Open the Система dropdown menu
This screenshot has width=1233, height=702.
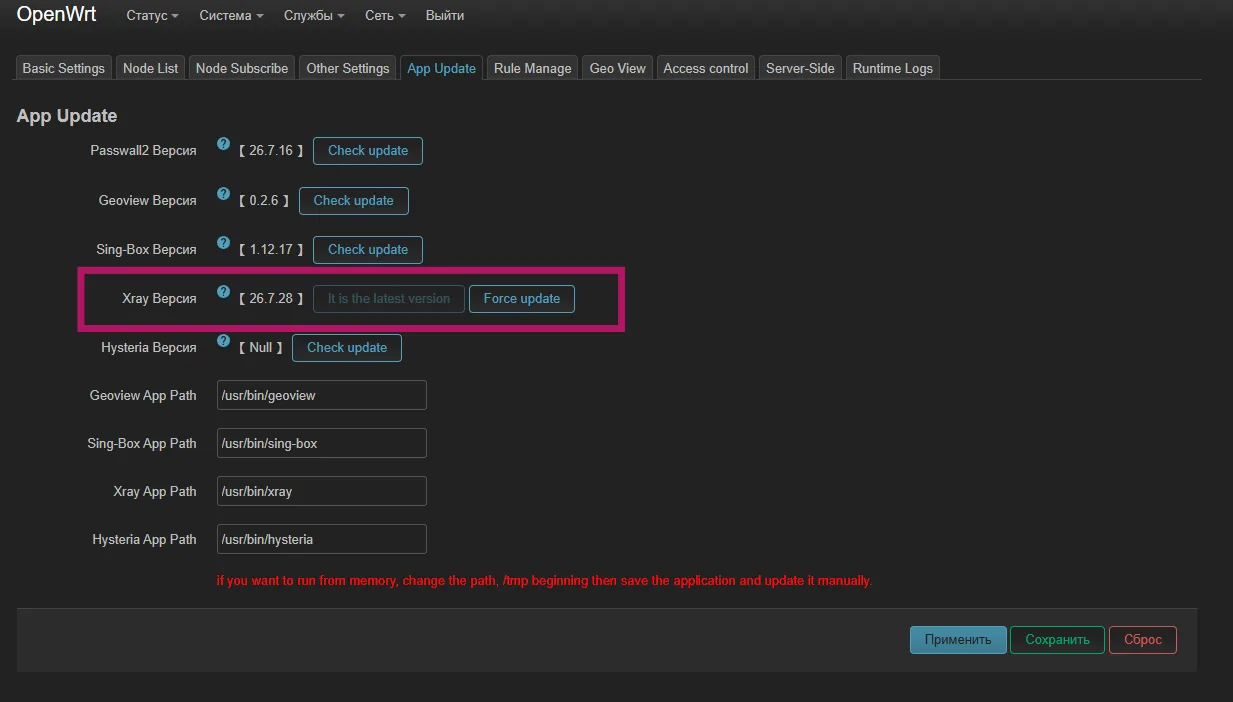pos(231,16)
